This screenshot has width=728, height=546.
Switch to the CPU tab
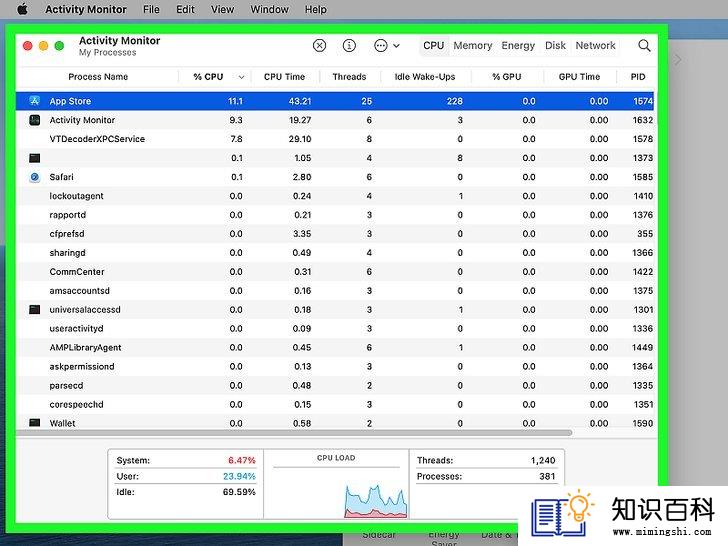click(434, 46)
